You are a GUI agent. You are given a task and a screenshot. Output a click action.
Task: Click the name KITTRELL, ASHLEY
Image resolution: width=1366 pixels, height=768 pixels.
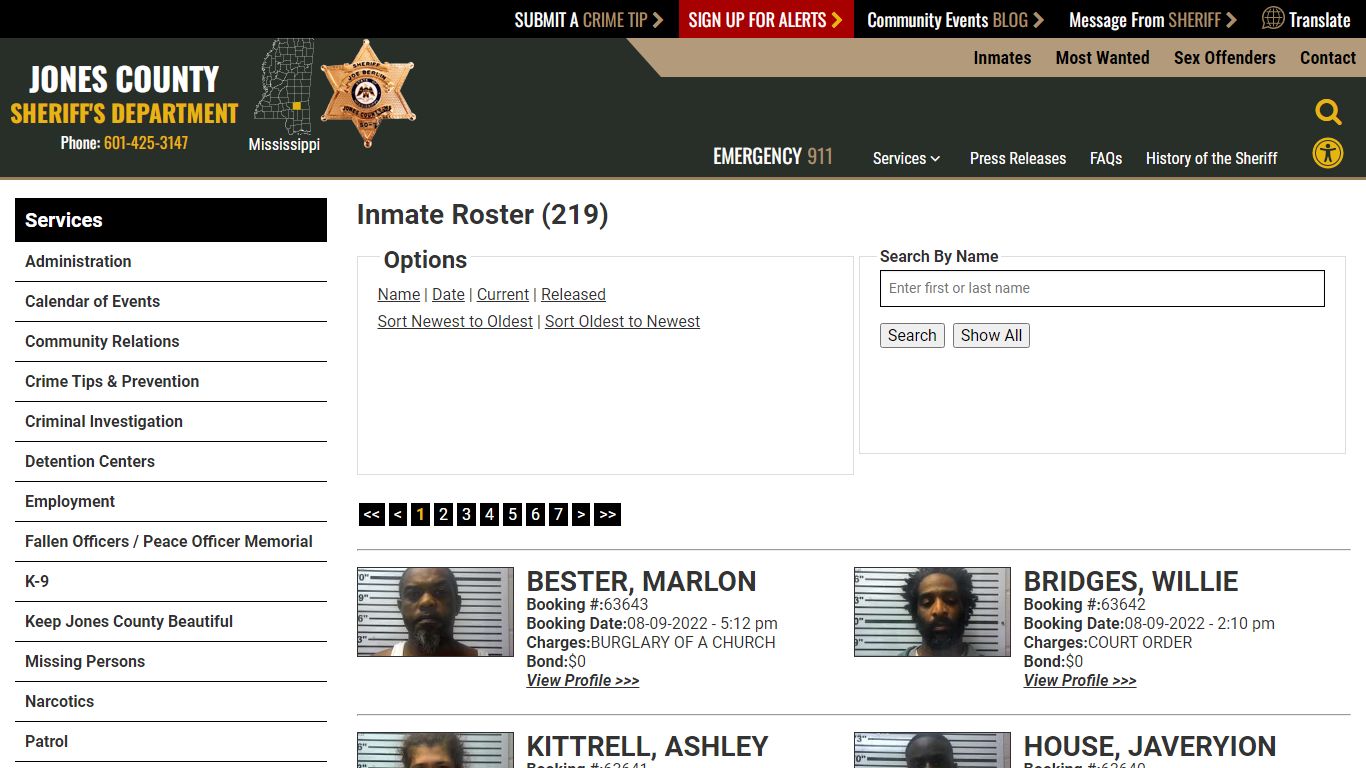647,746
